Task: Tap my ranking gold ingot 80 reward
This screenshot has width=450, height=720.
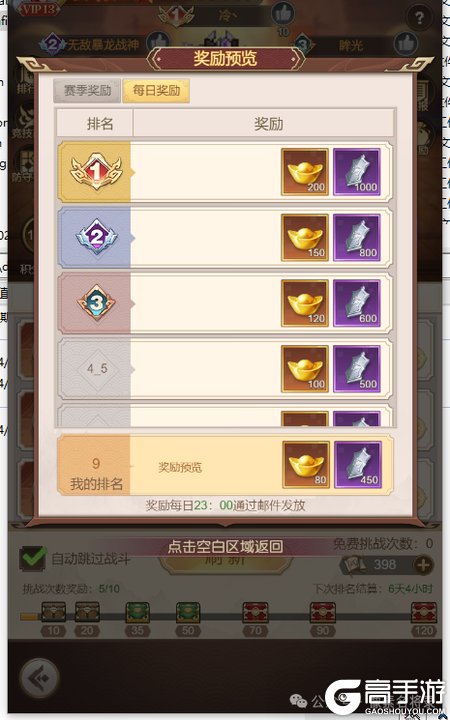Action: click(306, 465)
